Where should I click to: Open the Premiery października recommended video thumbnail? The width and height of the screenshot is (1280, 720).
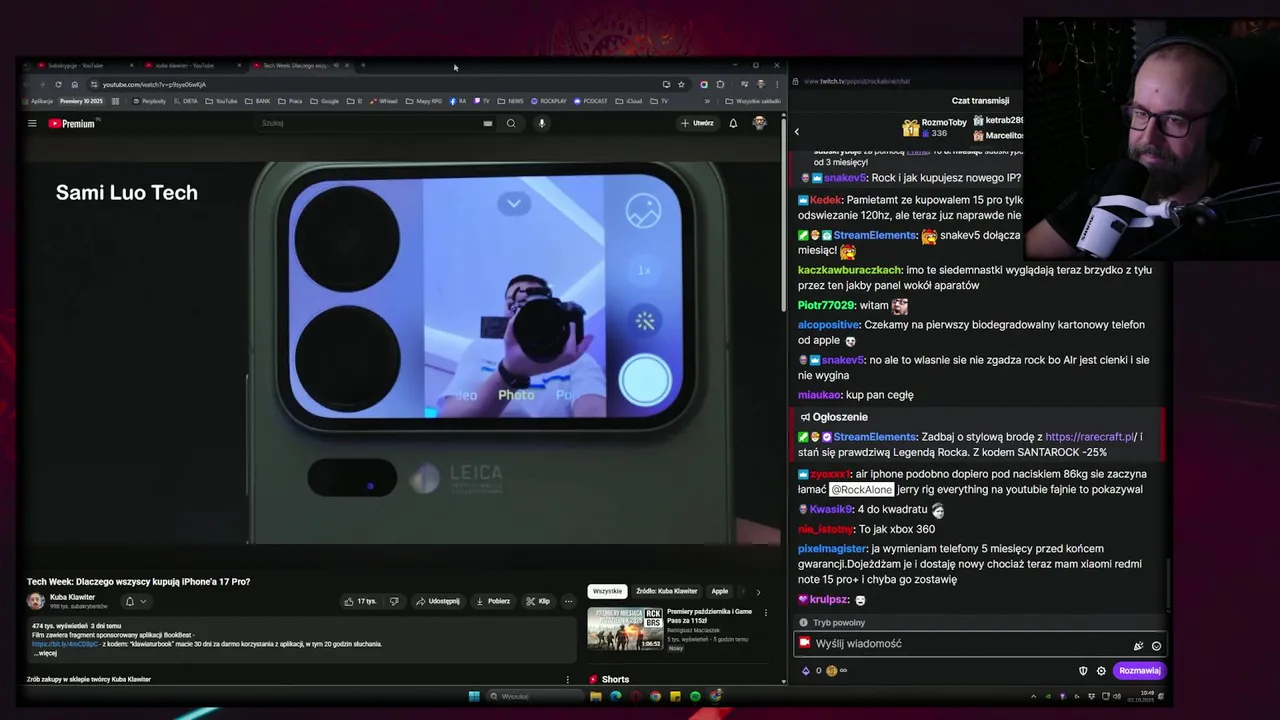click(x=625, y=629)
